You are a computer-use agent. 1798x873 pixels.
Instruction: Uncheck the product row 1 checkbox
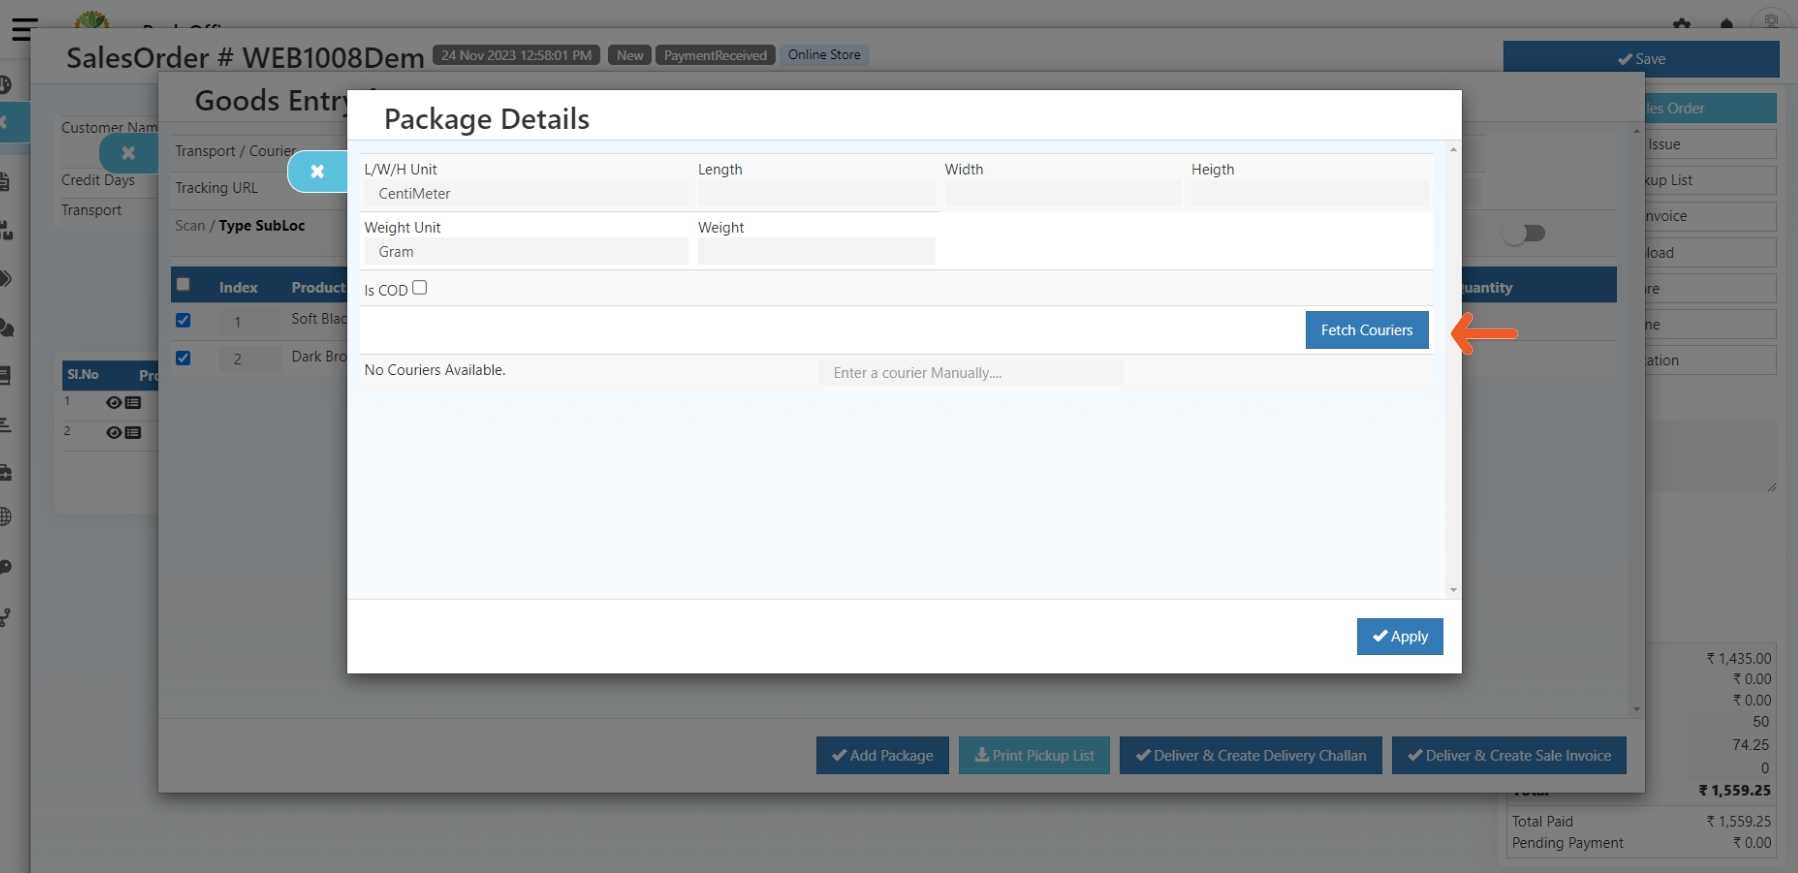183,320
